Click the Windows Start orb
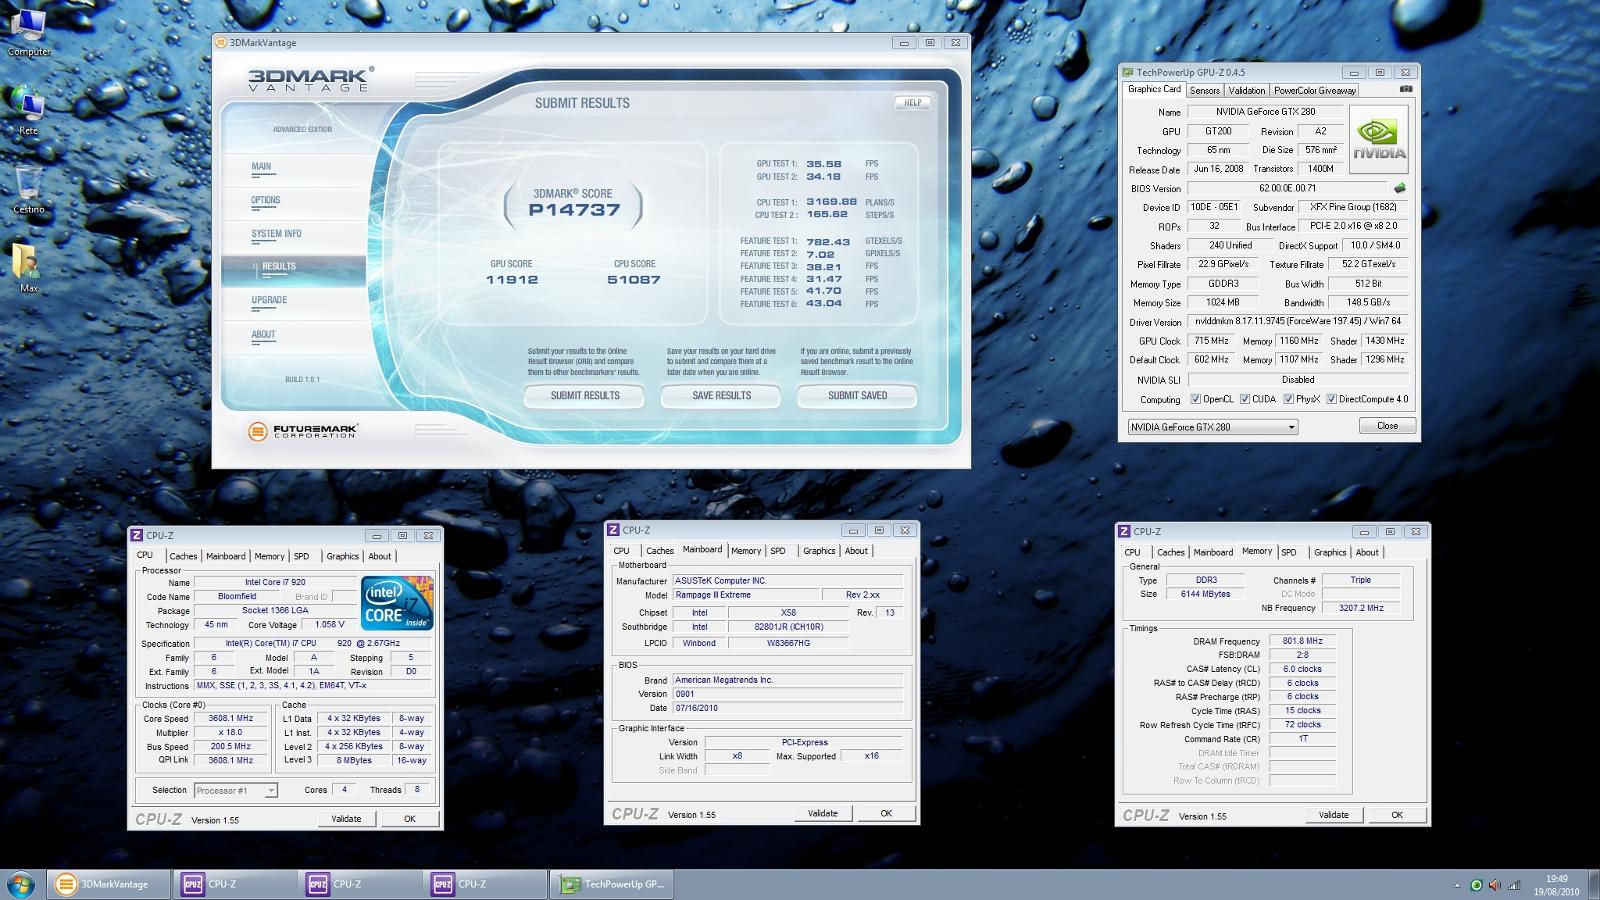 coord(20,884)
